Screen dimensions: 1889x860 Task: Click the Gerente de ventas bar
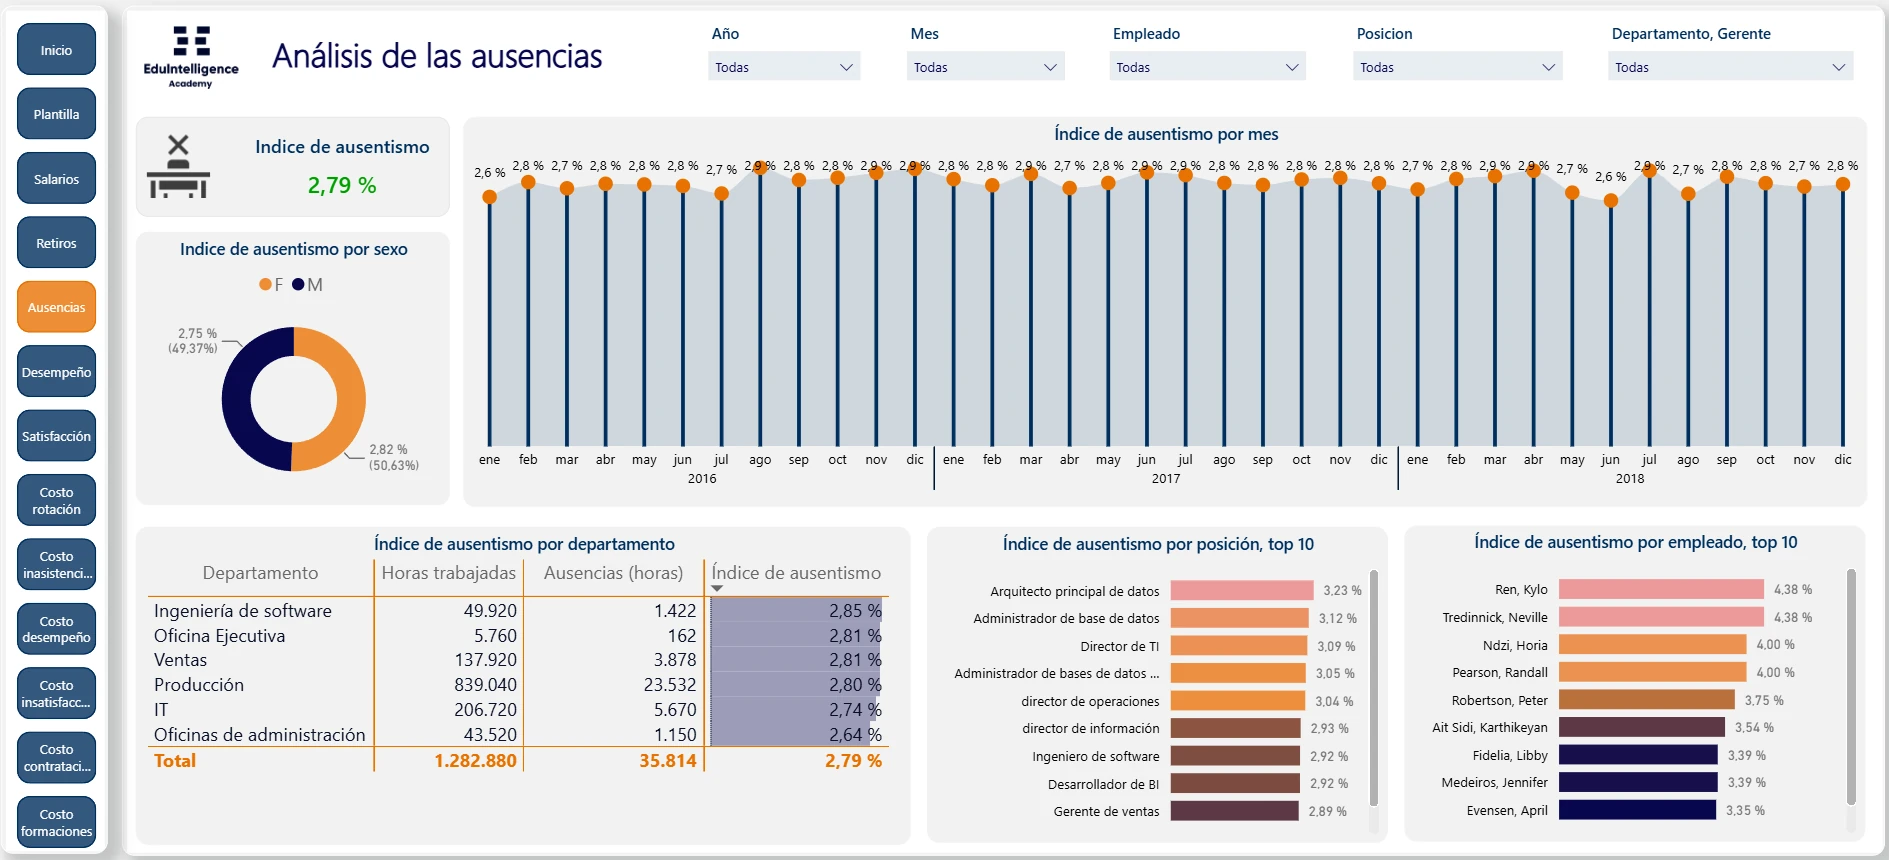(x=1235, y=811)
